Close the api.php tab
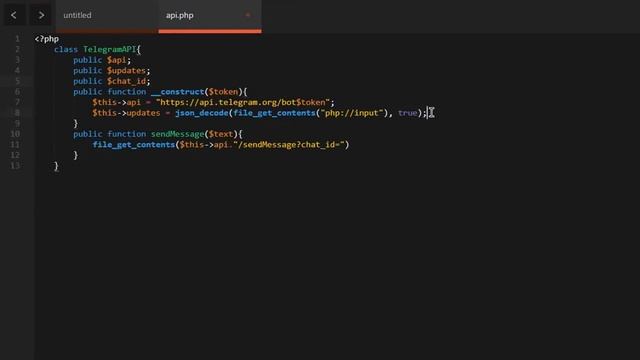Image resolution: width=640 pixels, height=360 pixels. (x=248, y=15)
